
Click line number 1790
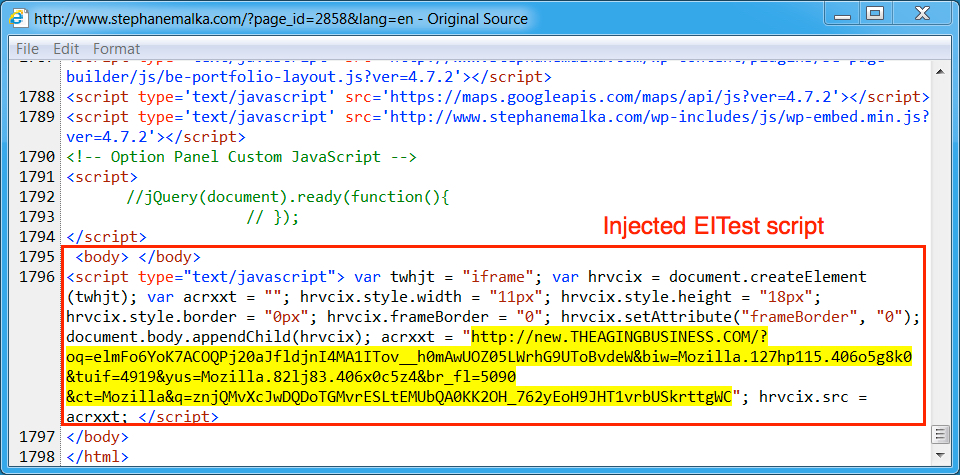37,157
